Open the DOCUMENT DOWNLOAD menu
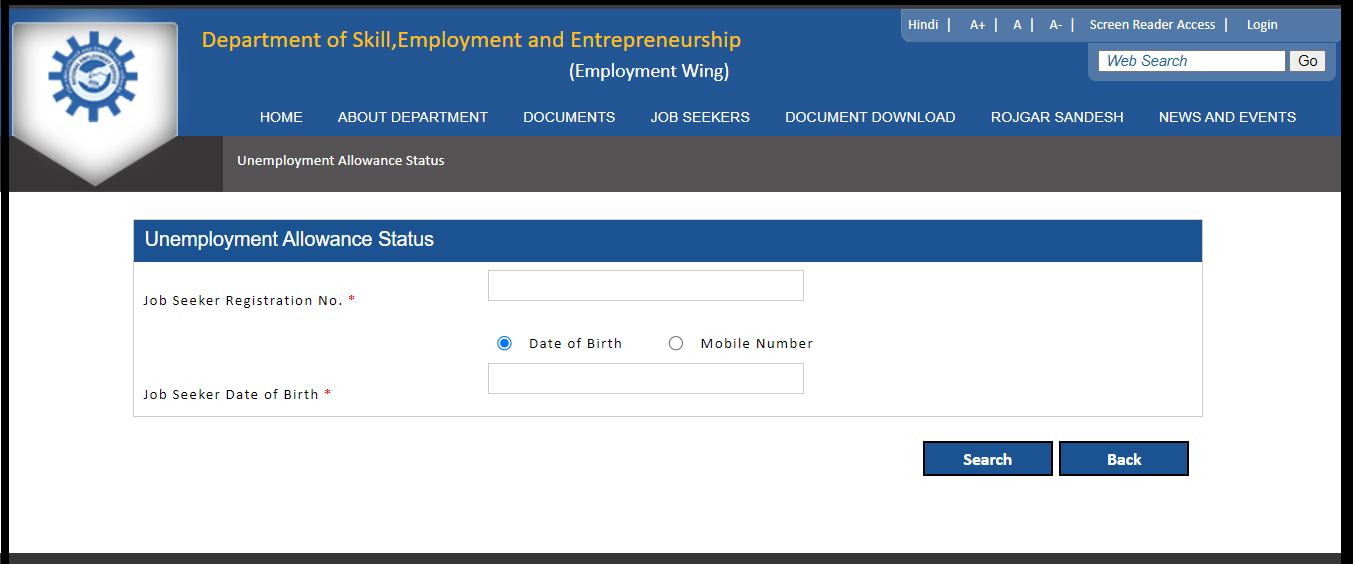The height and width of the screenshot is (564, 1353). tap(870, 117)
